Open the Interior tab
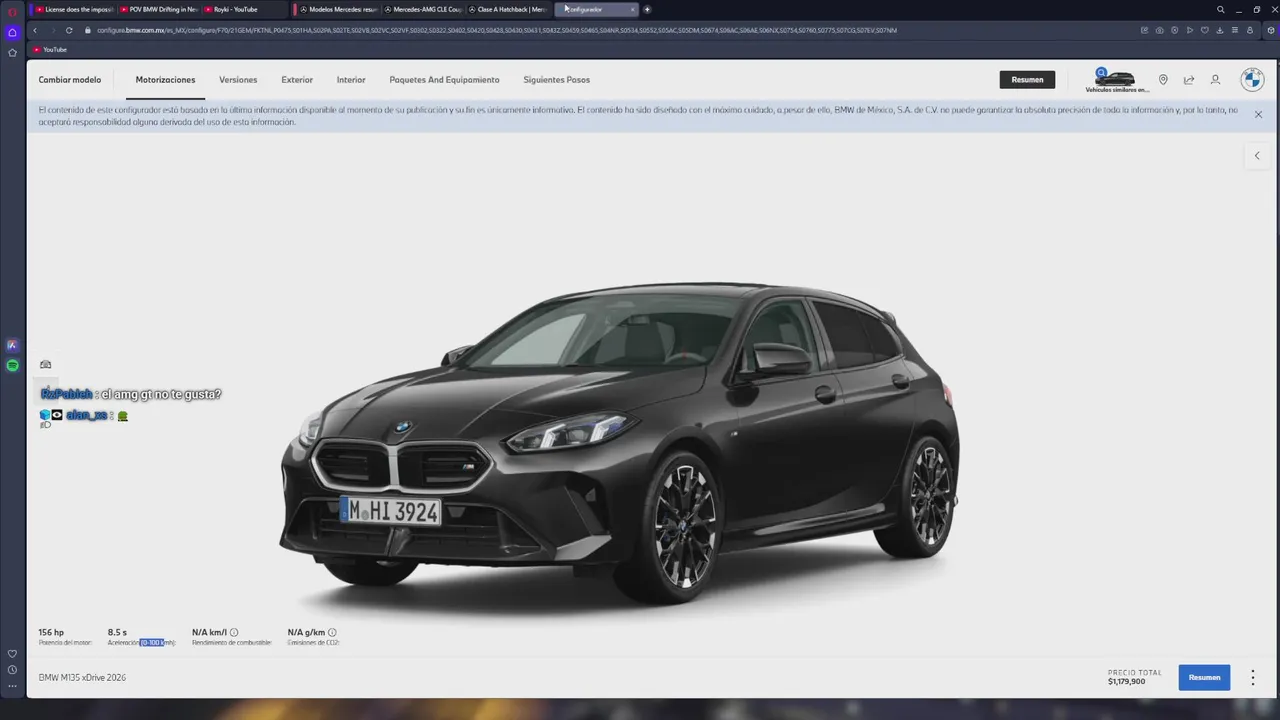1280x720 pixels. point(351,80)
